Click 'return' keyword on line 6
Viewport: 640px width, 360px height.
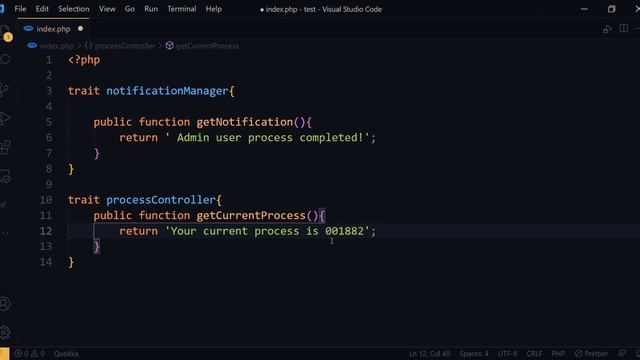[138, 138]
